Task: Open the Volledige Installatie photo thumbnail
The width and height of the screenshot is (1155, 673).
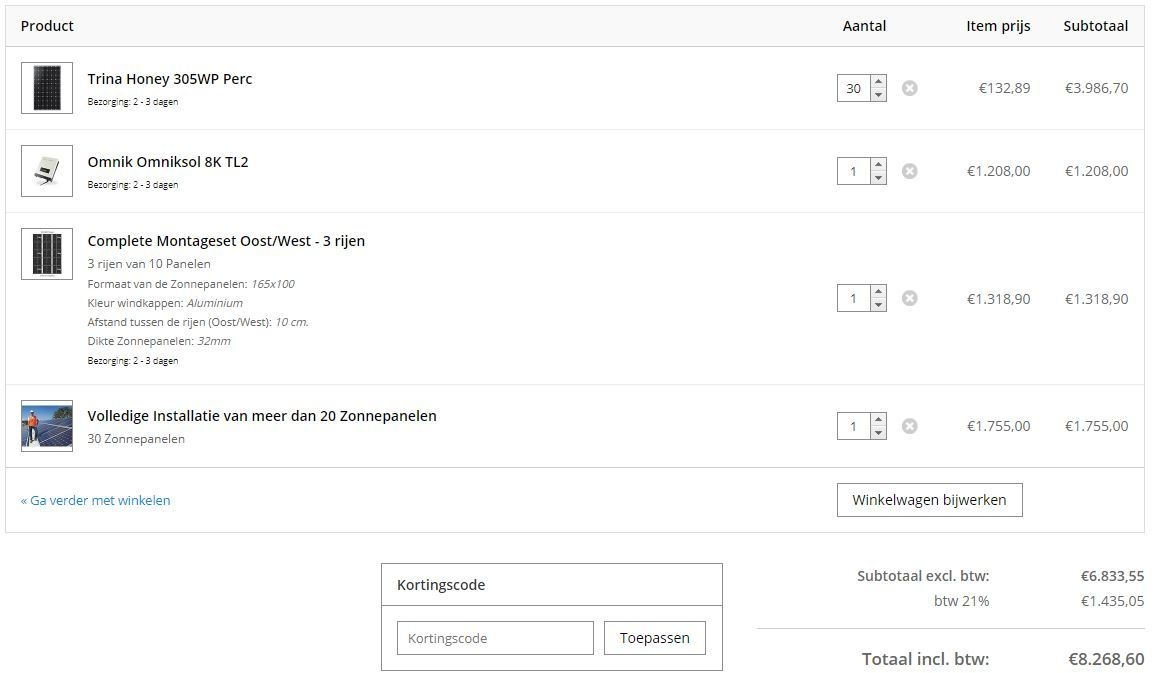Action: (47, 426)
